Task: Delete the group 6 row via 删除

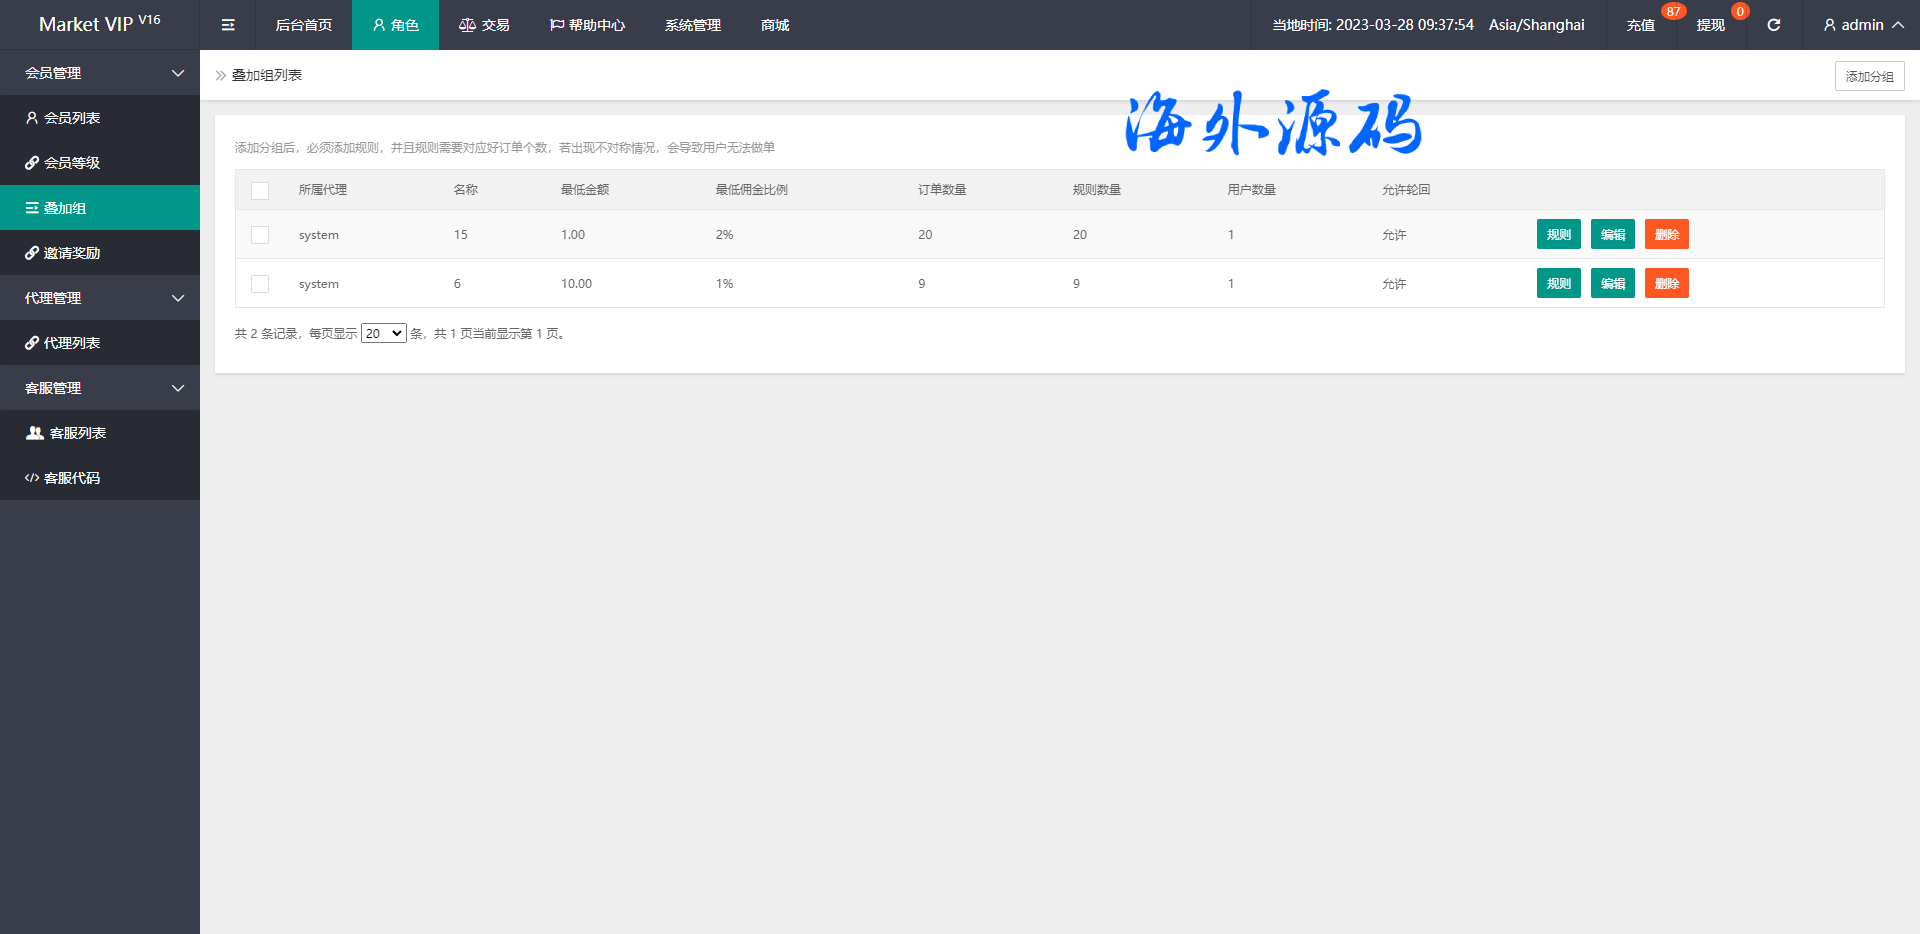Action: (1666, 284)
